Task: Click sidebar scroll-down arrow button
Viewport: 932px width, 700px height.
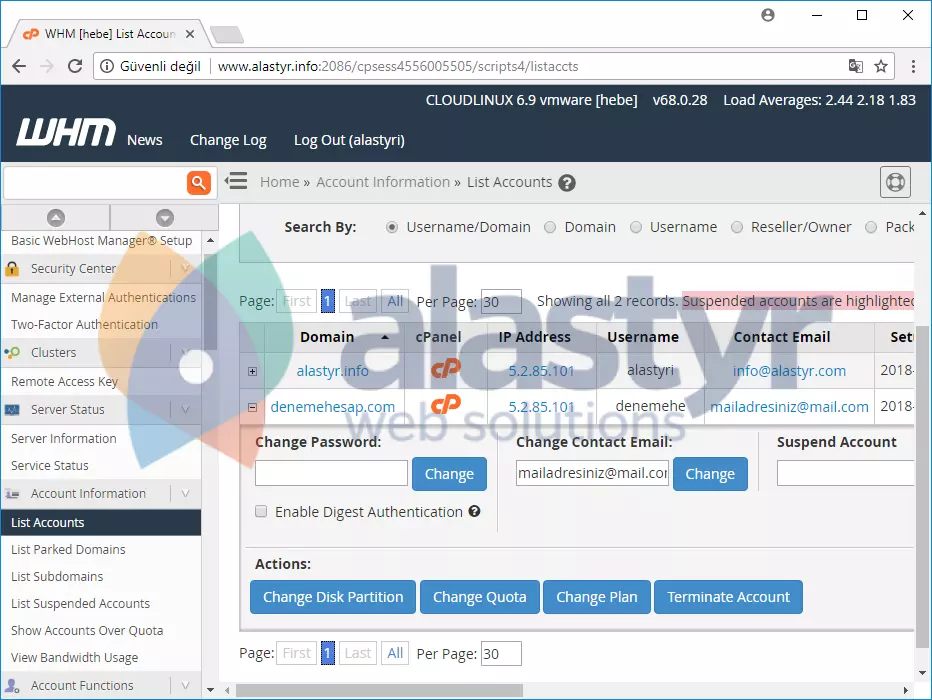Action: [x=165, y=217]
